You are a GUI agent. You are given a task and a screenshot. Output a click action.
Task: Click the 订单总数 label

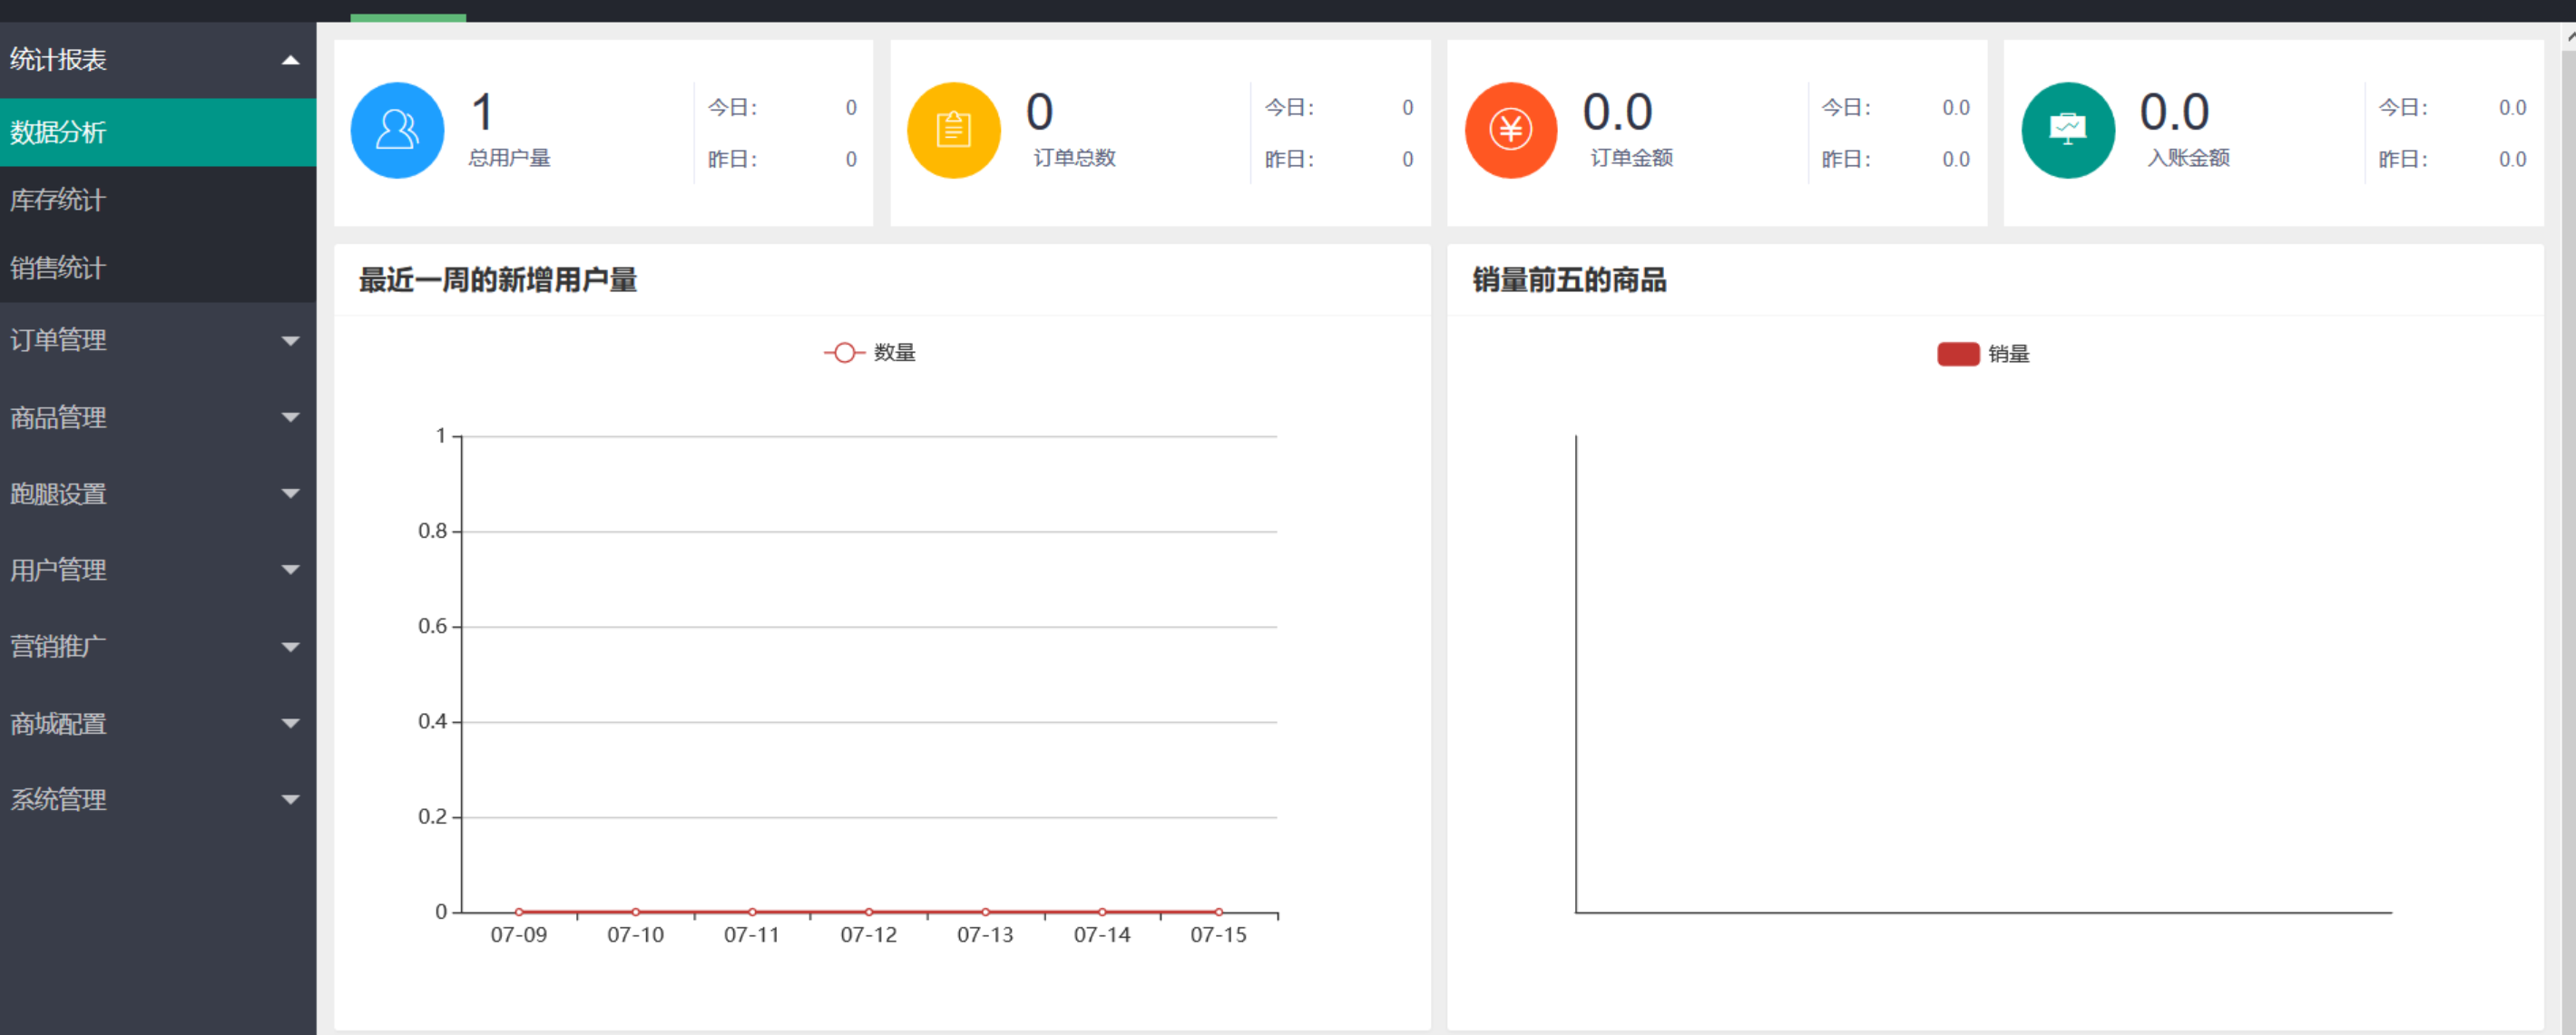(x=1074, y=158)
